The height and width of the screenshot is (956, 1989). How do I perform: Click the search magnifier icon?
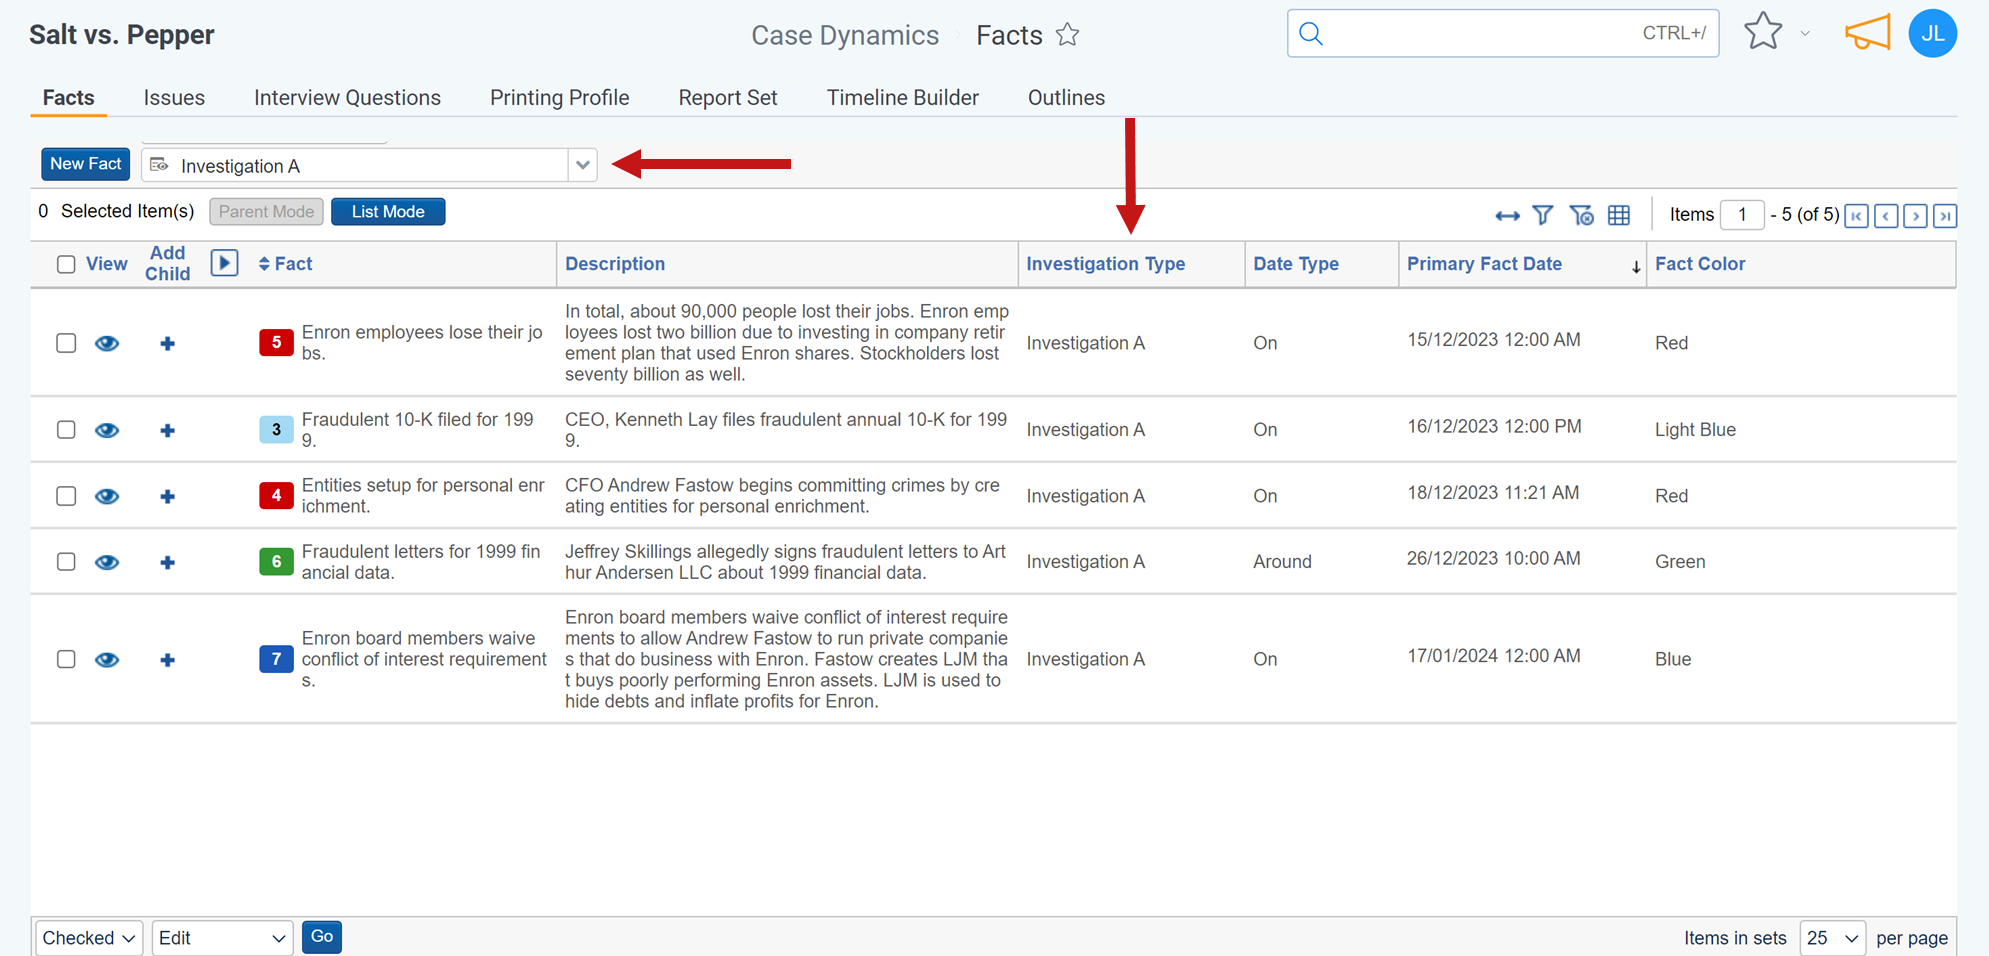(1311, 34)
